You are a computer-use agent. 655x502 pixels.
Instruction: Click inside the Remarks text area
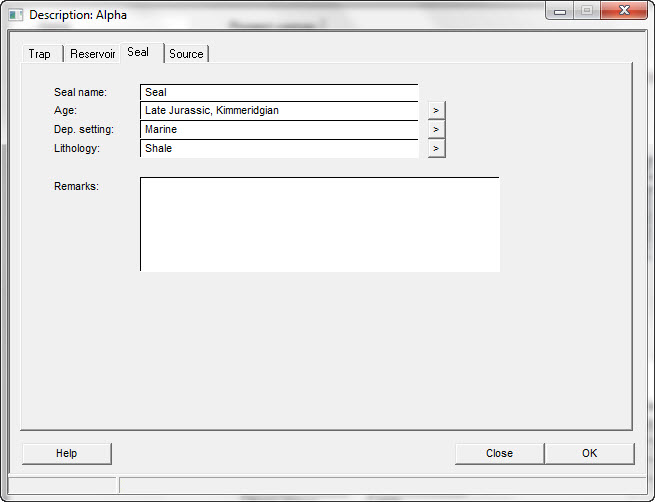coord(319,224)
